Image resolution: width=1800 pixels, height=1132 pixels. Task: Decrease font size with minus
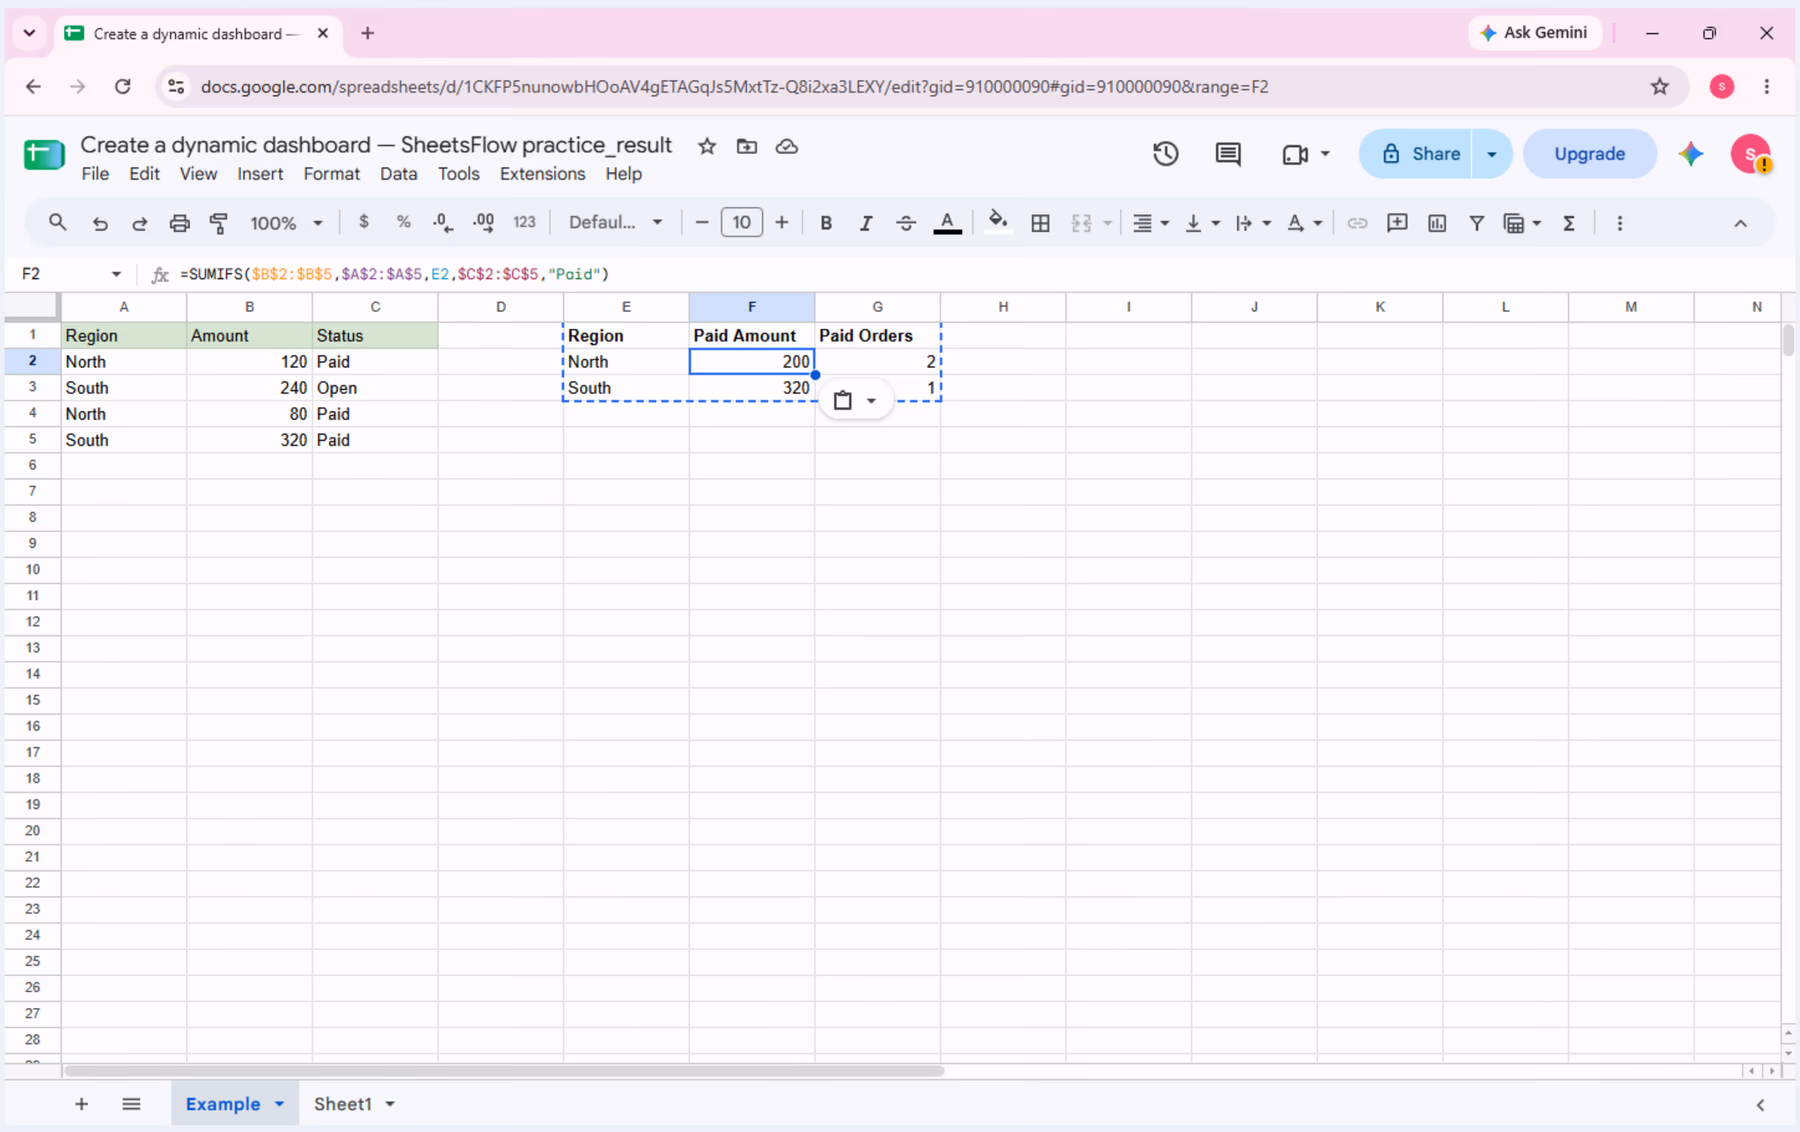pos(702,222)
